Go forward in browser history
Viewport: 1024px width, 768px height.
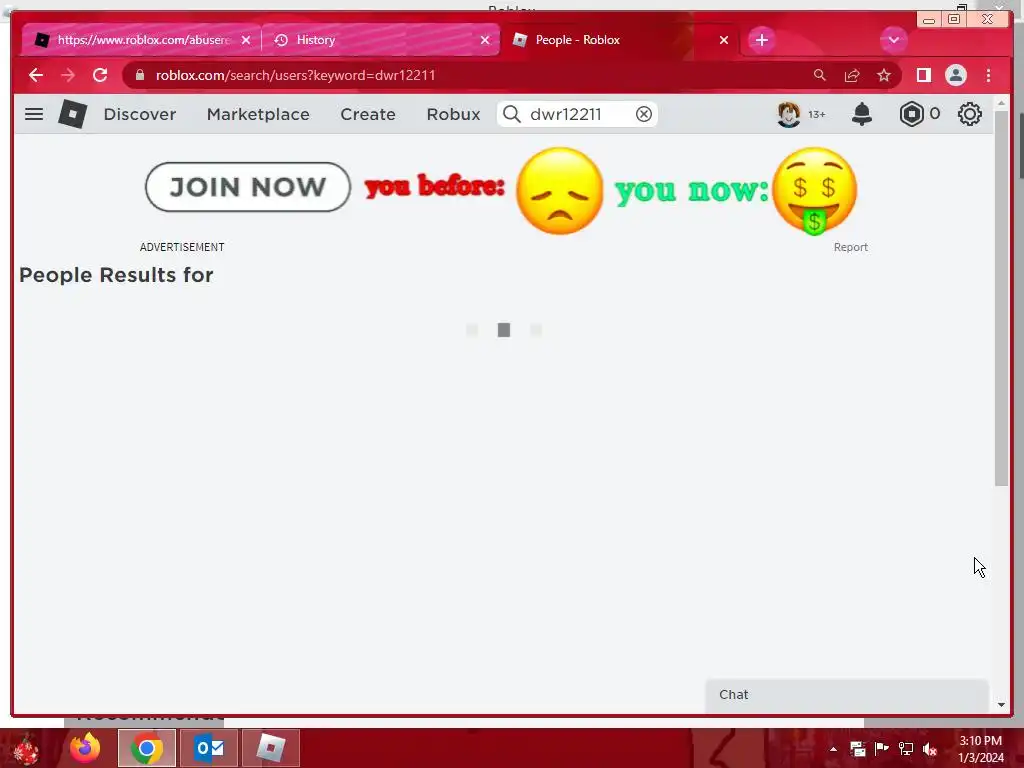[68, 75]
